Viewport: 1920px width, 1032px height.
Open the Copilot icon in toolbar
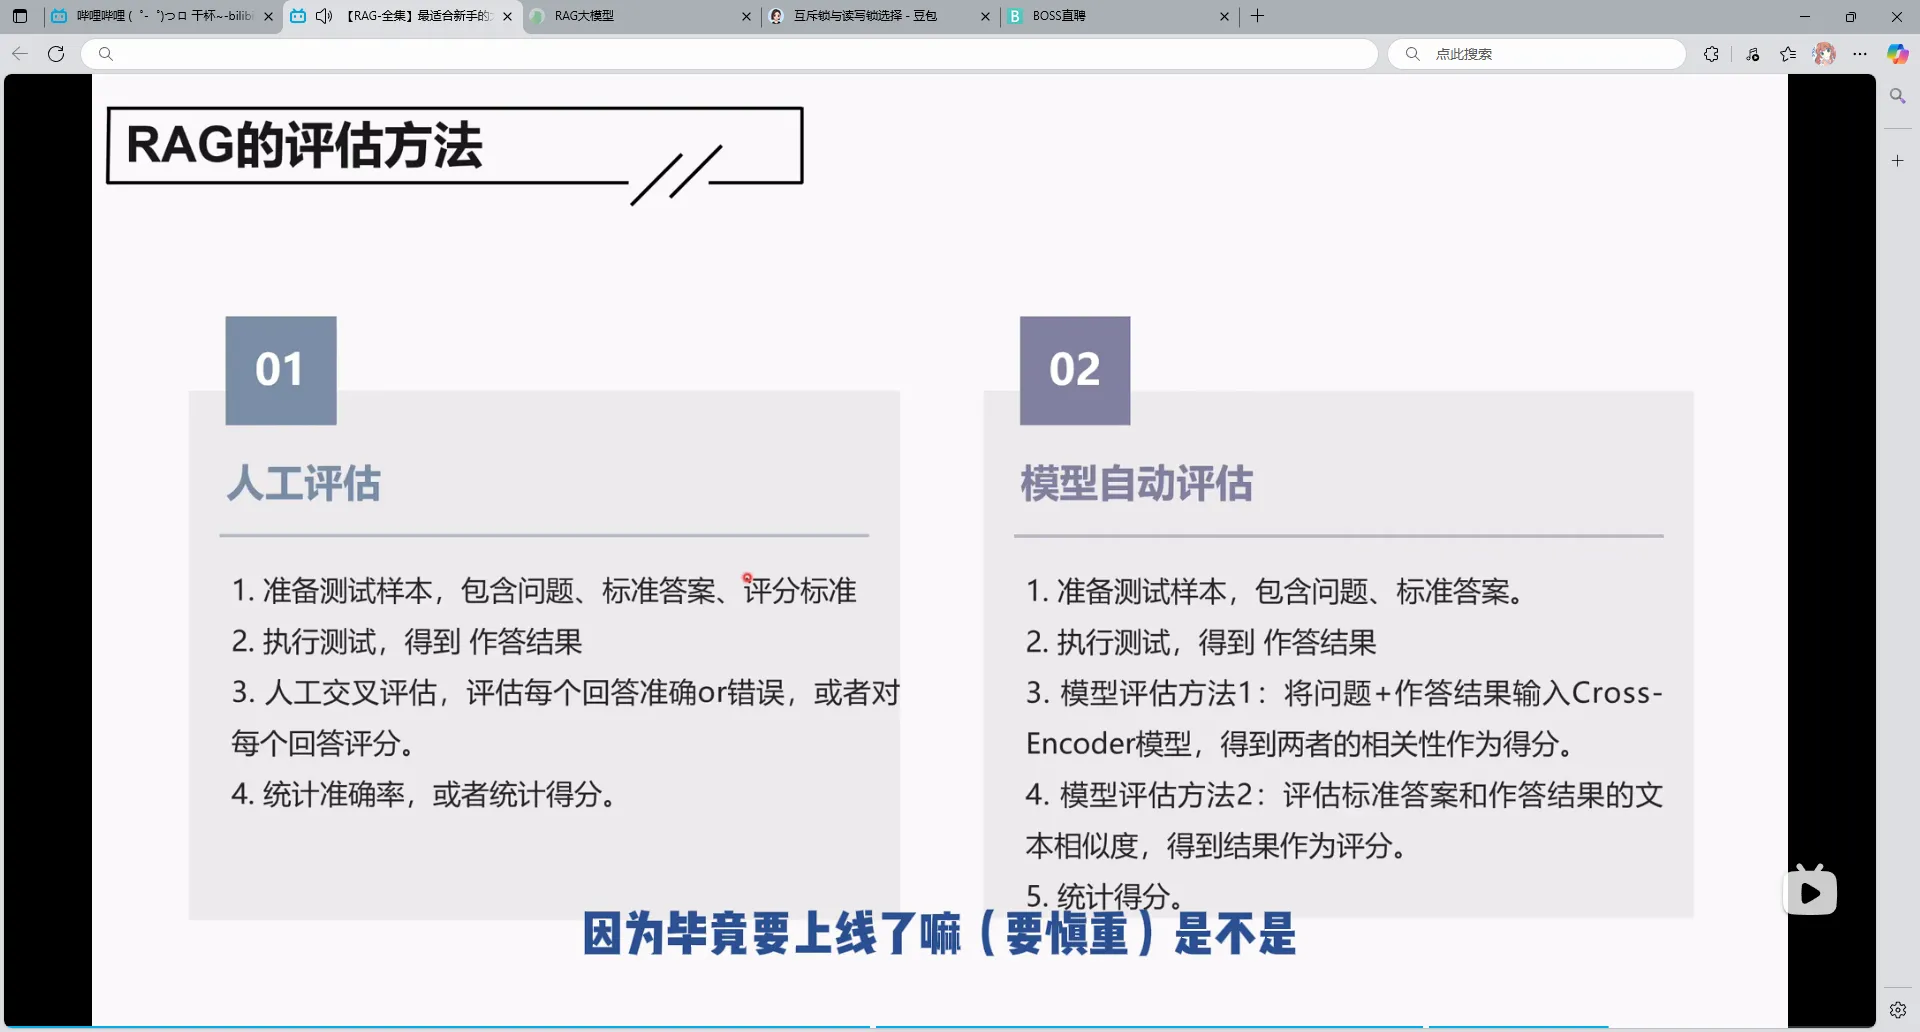[x=1897, y=54]
